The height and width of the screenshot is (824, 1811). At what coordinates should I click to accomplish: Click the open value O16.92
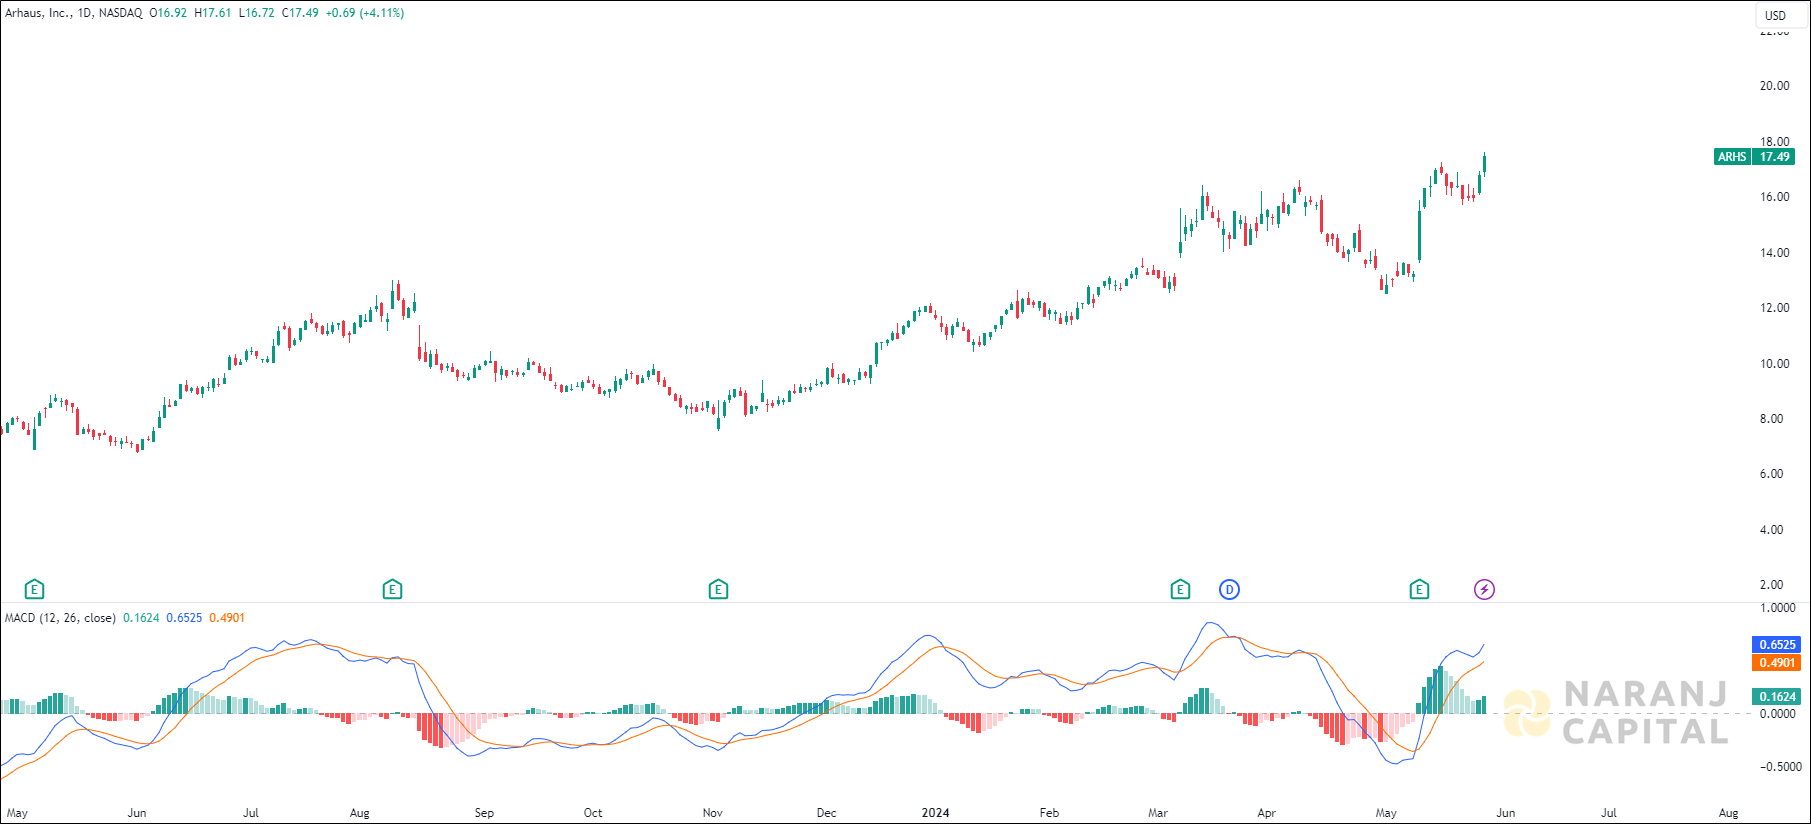(168, 13)
